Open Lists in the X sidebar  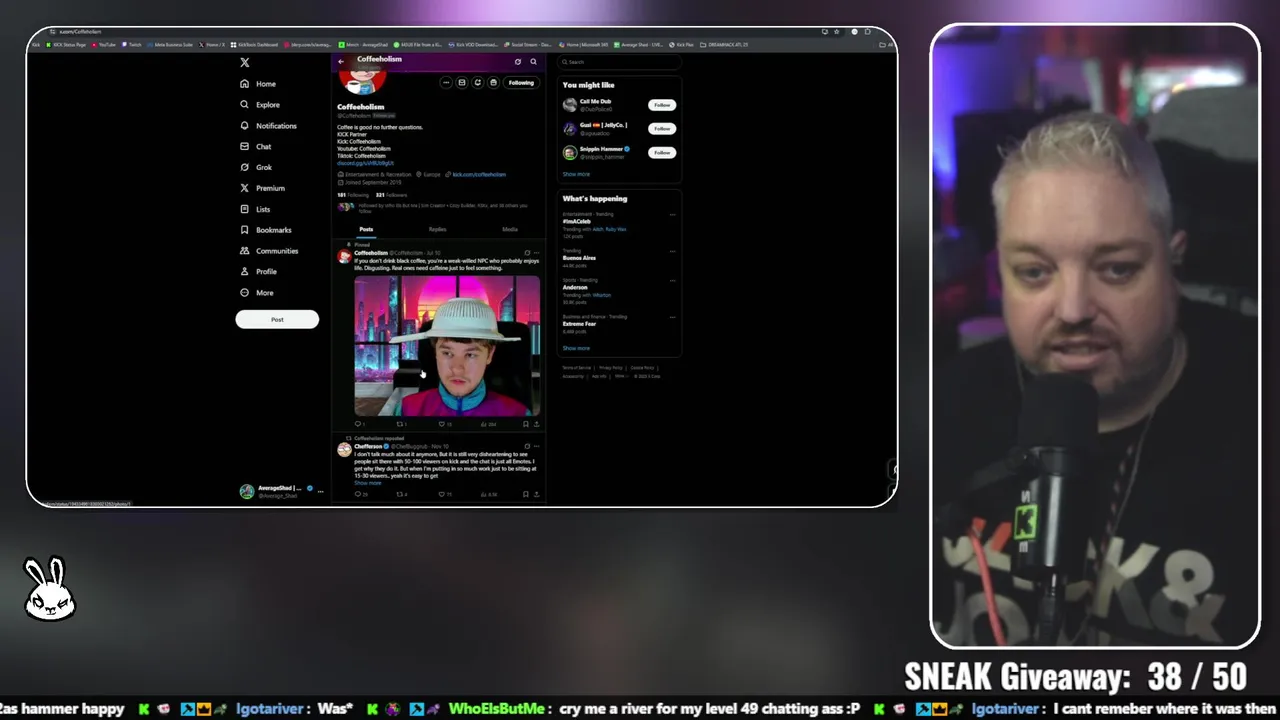click(255, 209)
